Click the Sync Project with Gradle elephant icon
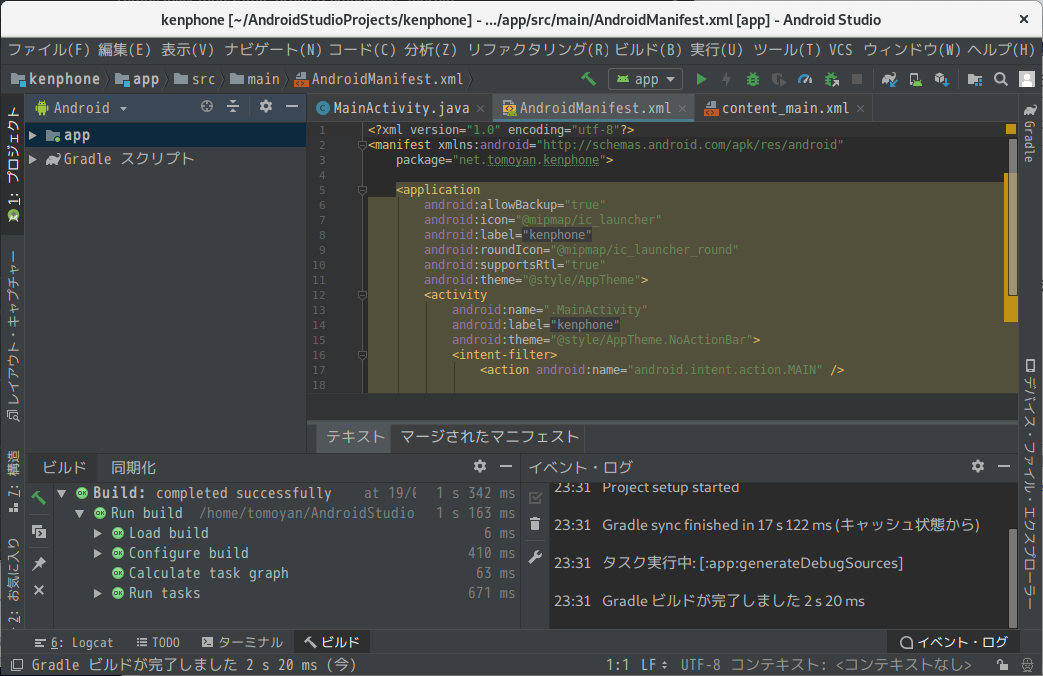Image resolution: width=1043 pixels, height=676 pixels. pyautogui.click(x=889, y=79)
